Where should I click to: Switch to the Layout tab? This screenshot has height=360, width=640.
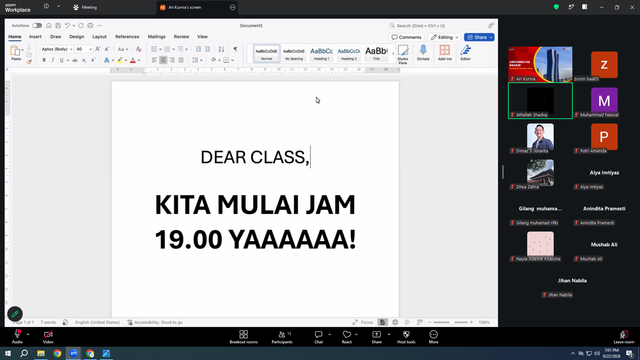(99, 37)
